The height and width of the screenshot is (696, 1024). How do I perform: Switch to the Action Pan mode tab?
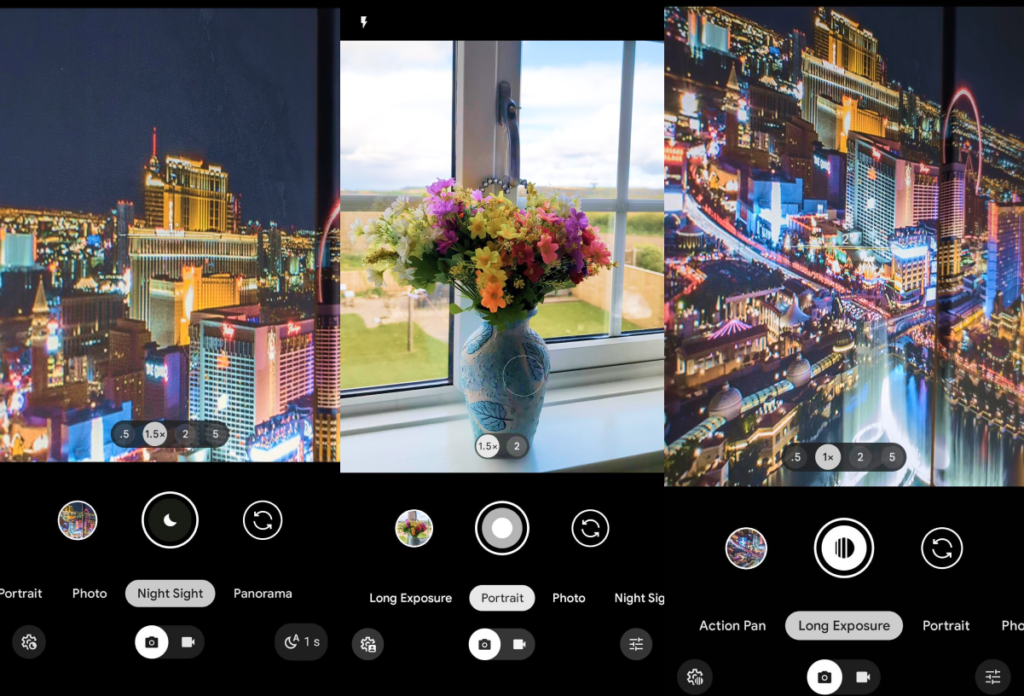pos(732,626)
